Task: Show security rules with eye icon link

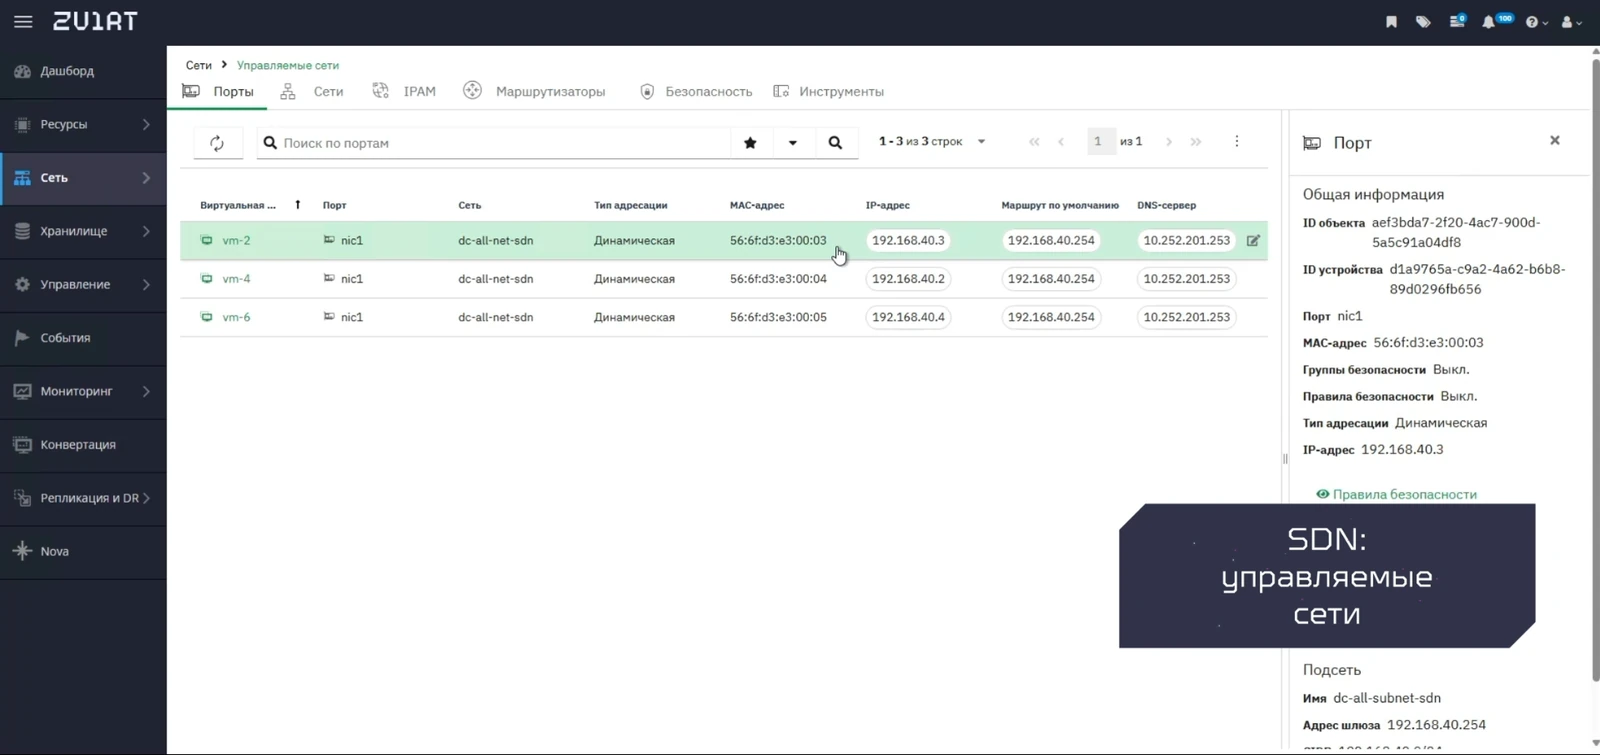Action: coord(1396,494)
